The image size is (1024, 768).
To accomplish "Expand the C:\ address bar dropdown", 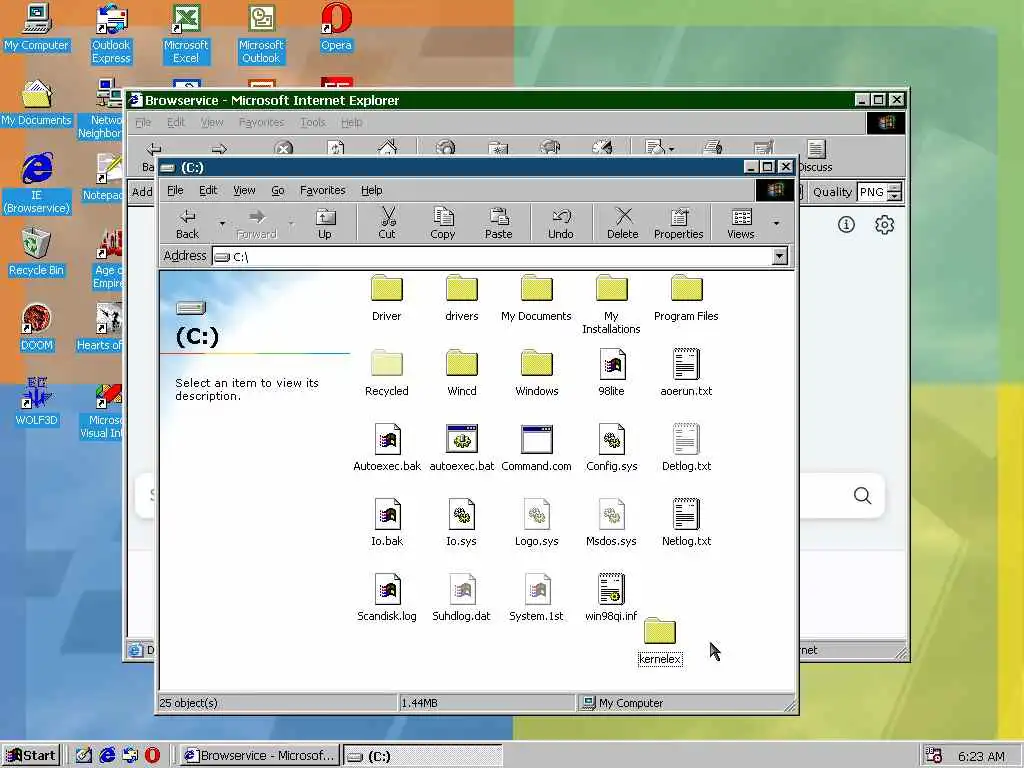I will [780, 256].
